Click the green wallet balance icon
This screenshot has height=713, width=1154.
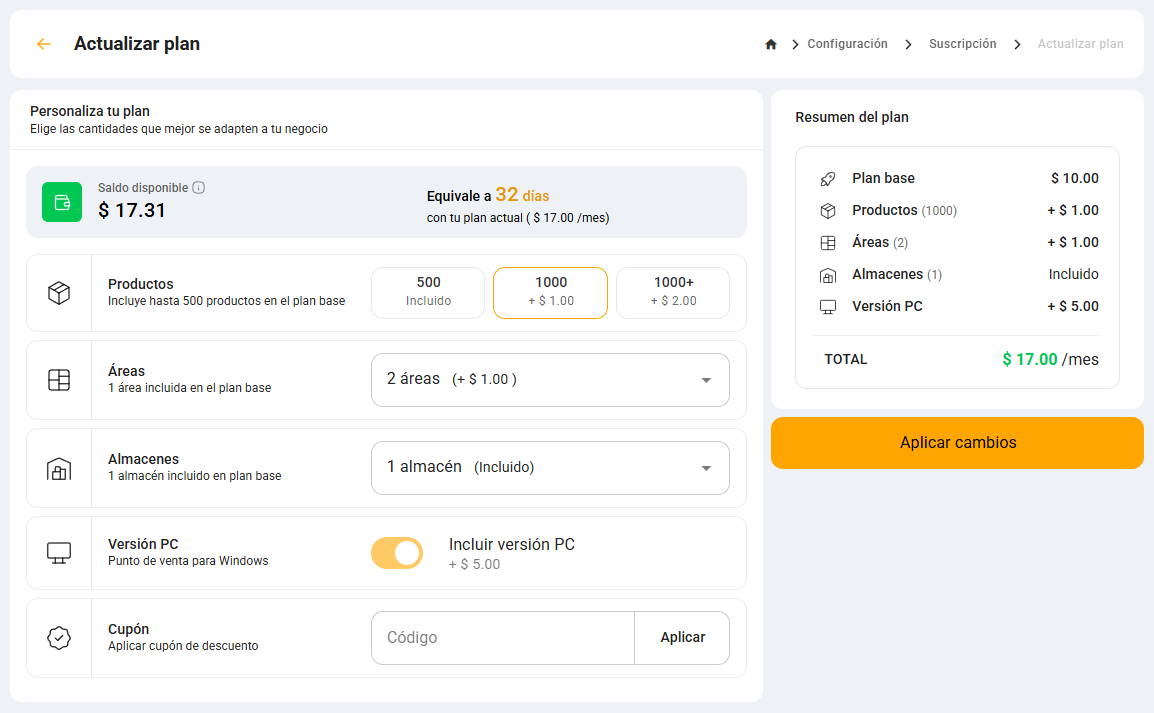click(x=62, y=202)
